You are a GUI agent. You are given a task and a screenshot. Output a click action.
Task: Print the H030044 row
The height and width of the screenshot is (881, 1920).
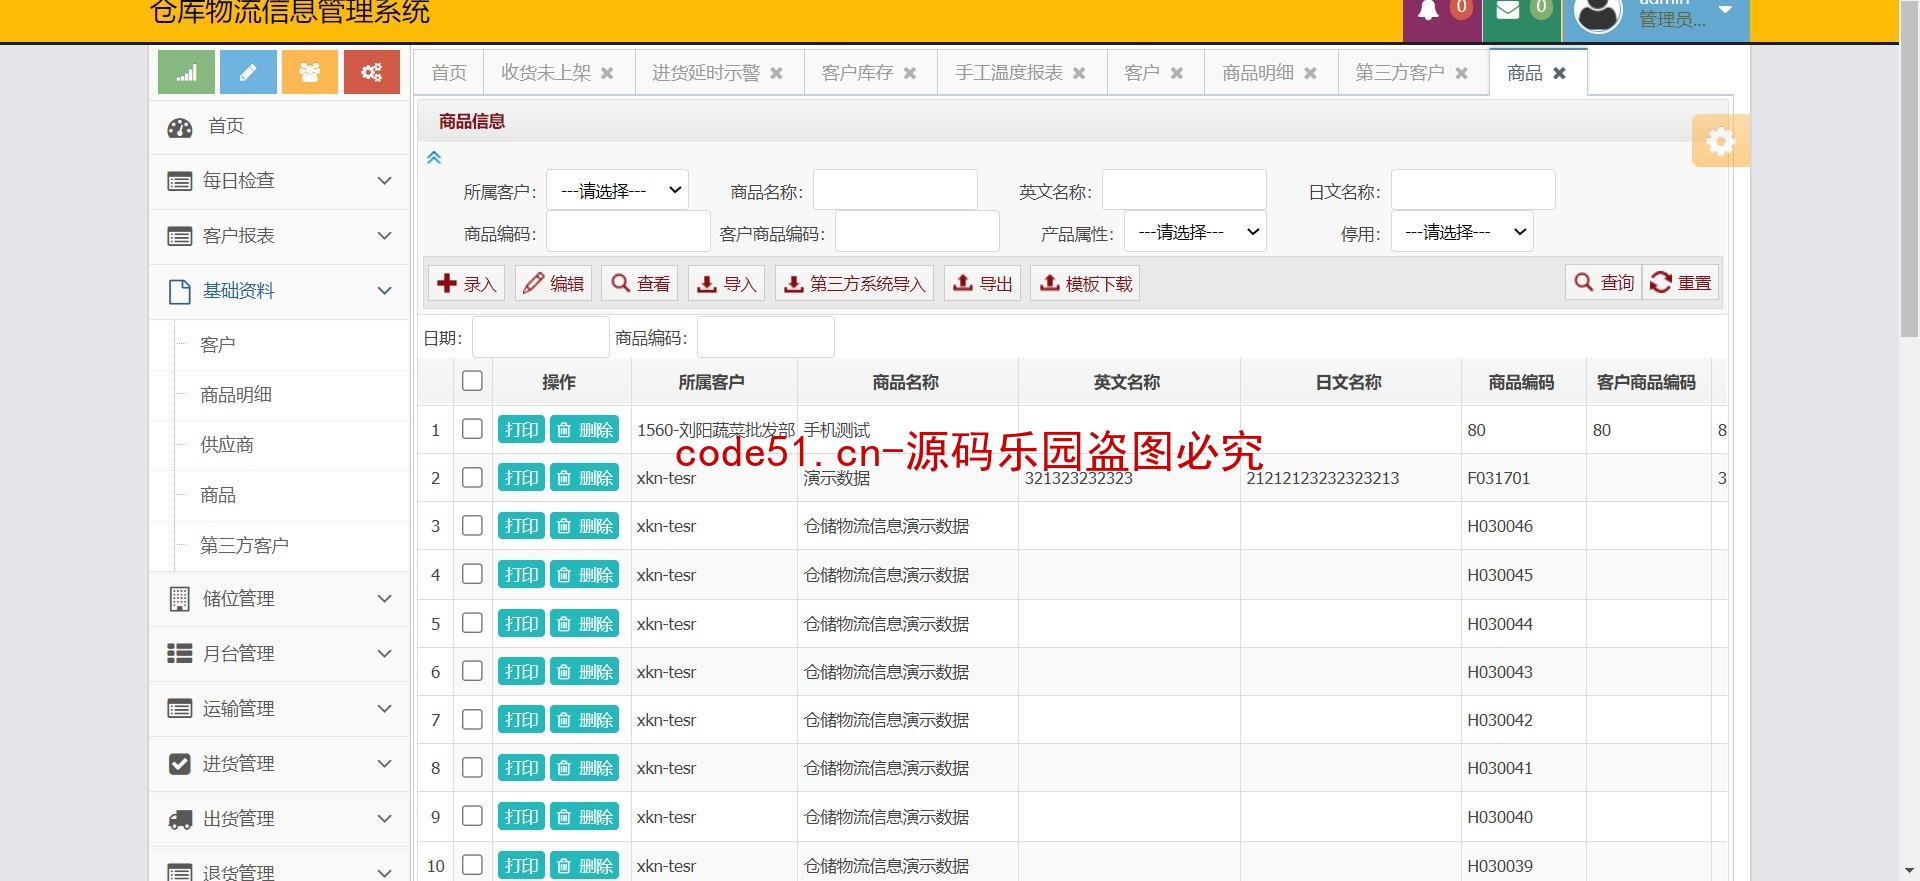[x=521, y=623]
